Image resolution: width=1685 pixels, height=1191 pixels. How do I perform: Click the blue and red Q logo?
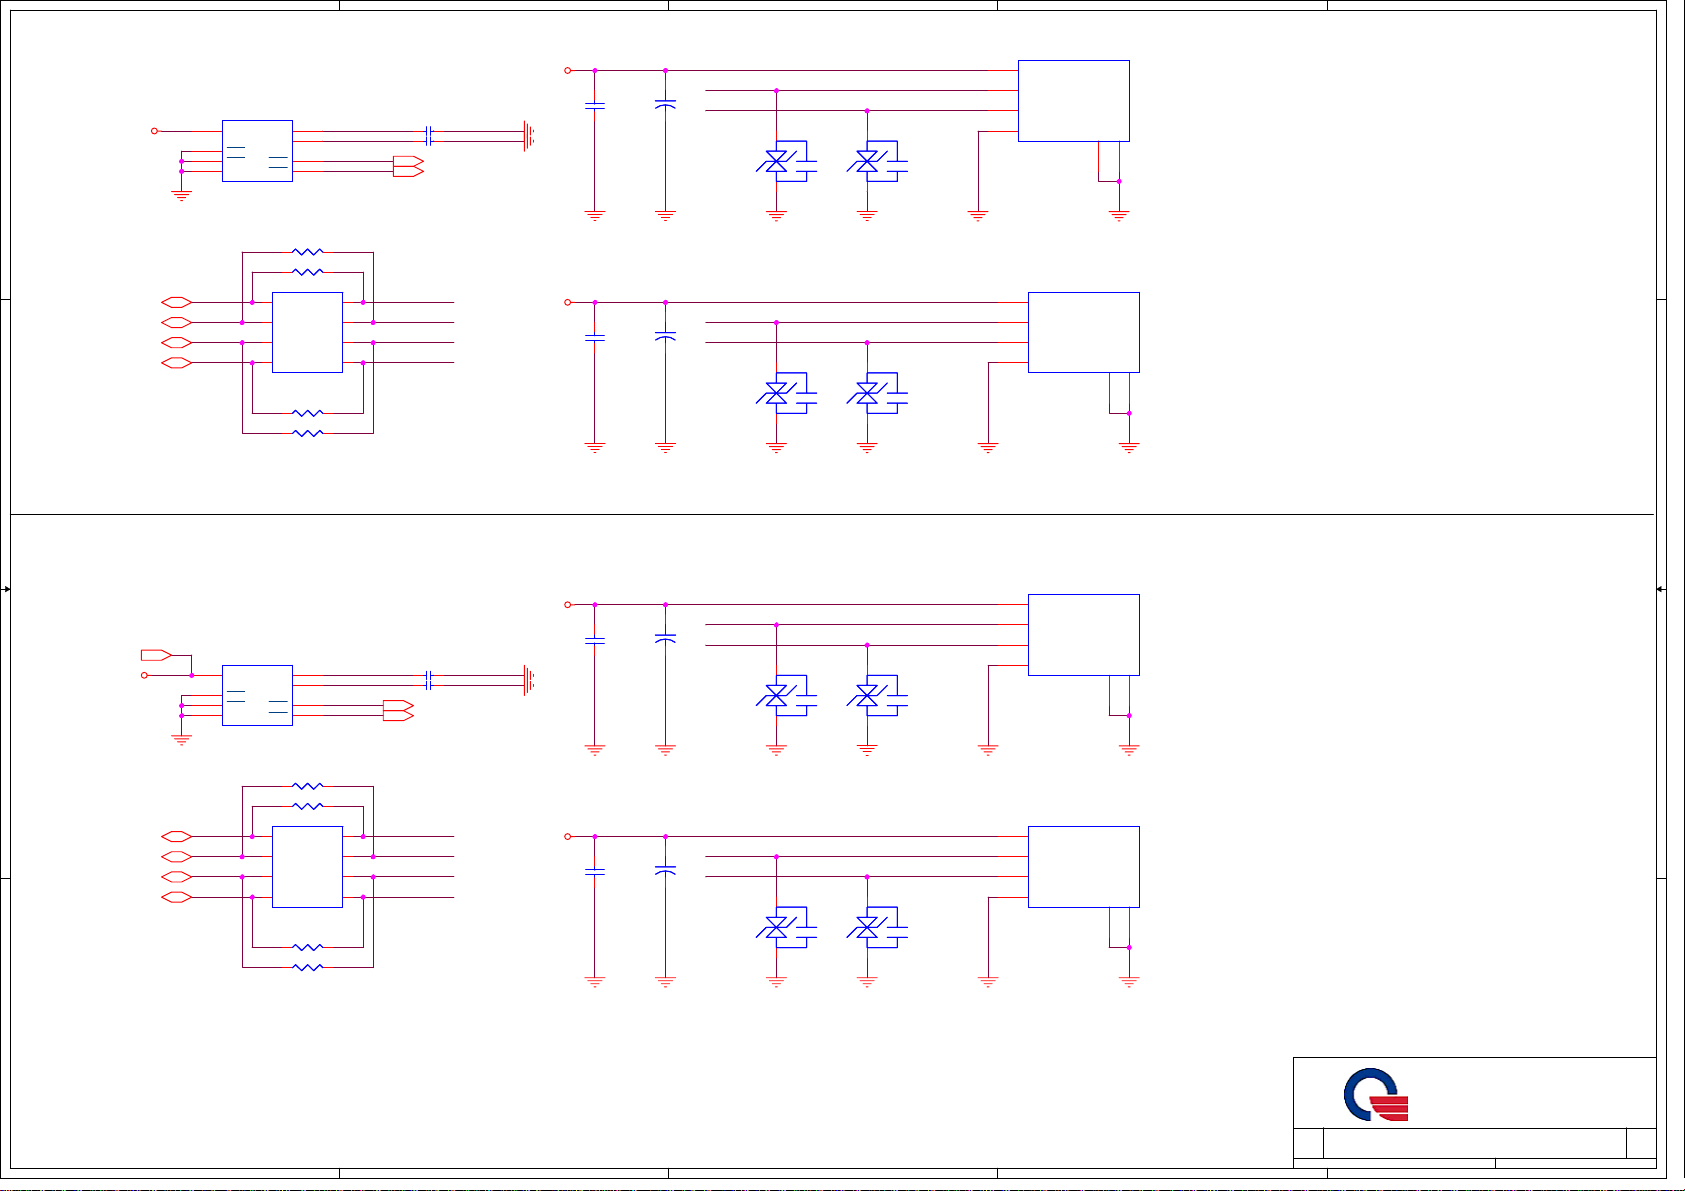(1376, 1095)
